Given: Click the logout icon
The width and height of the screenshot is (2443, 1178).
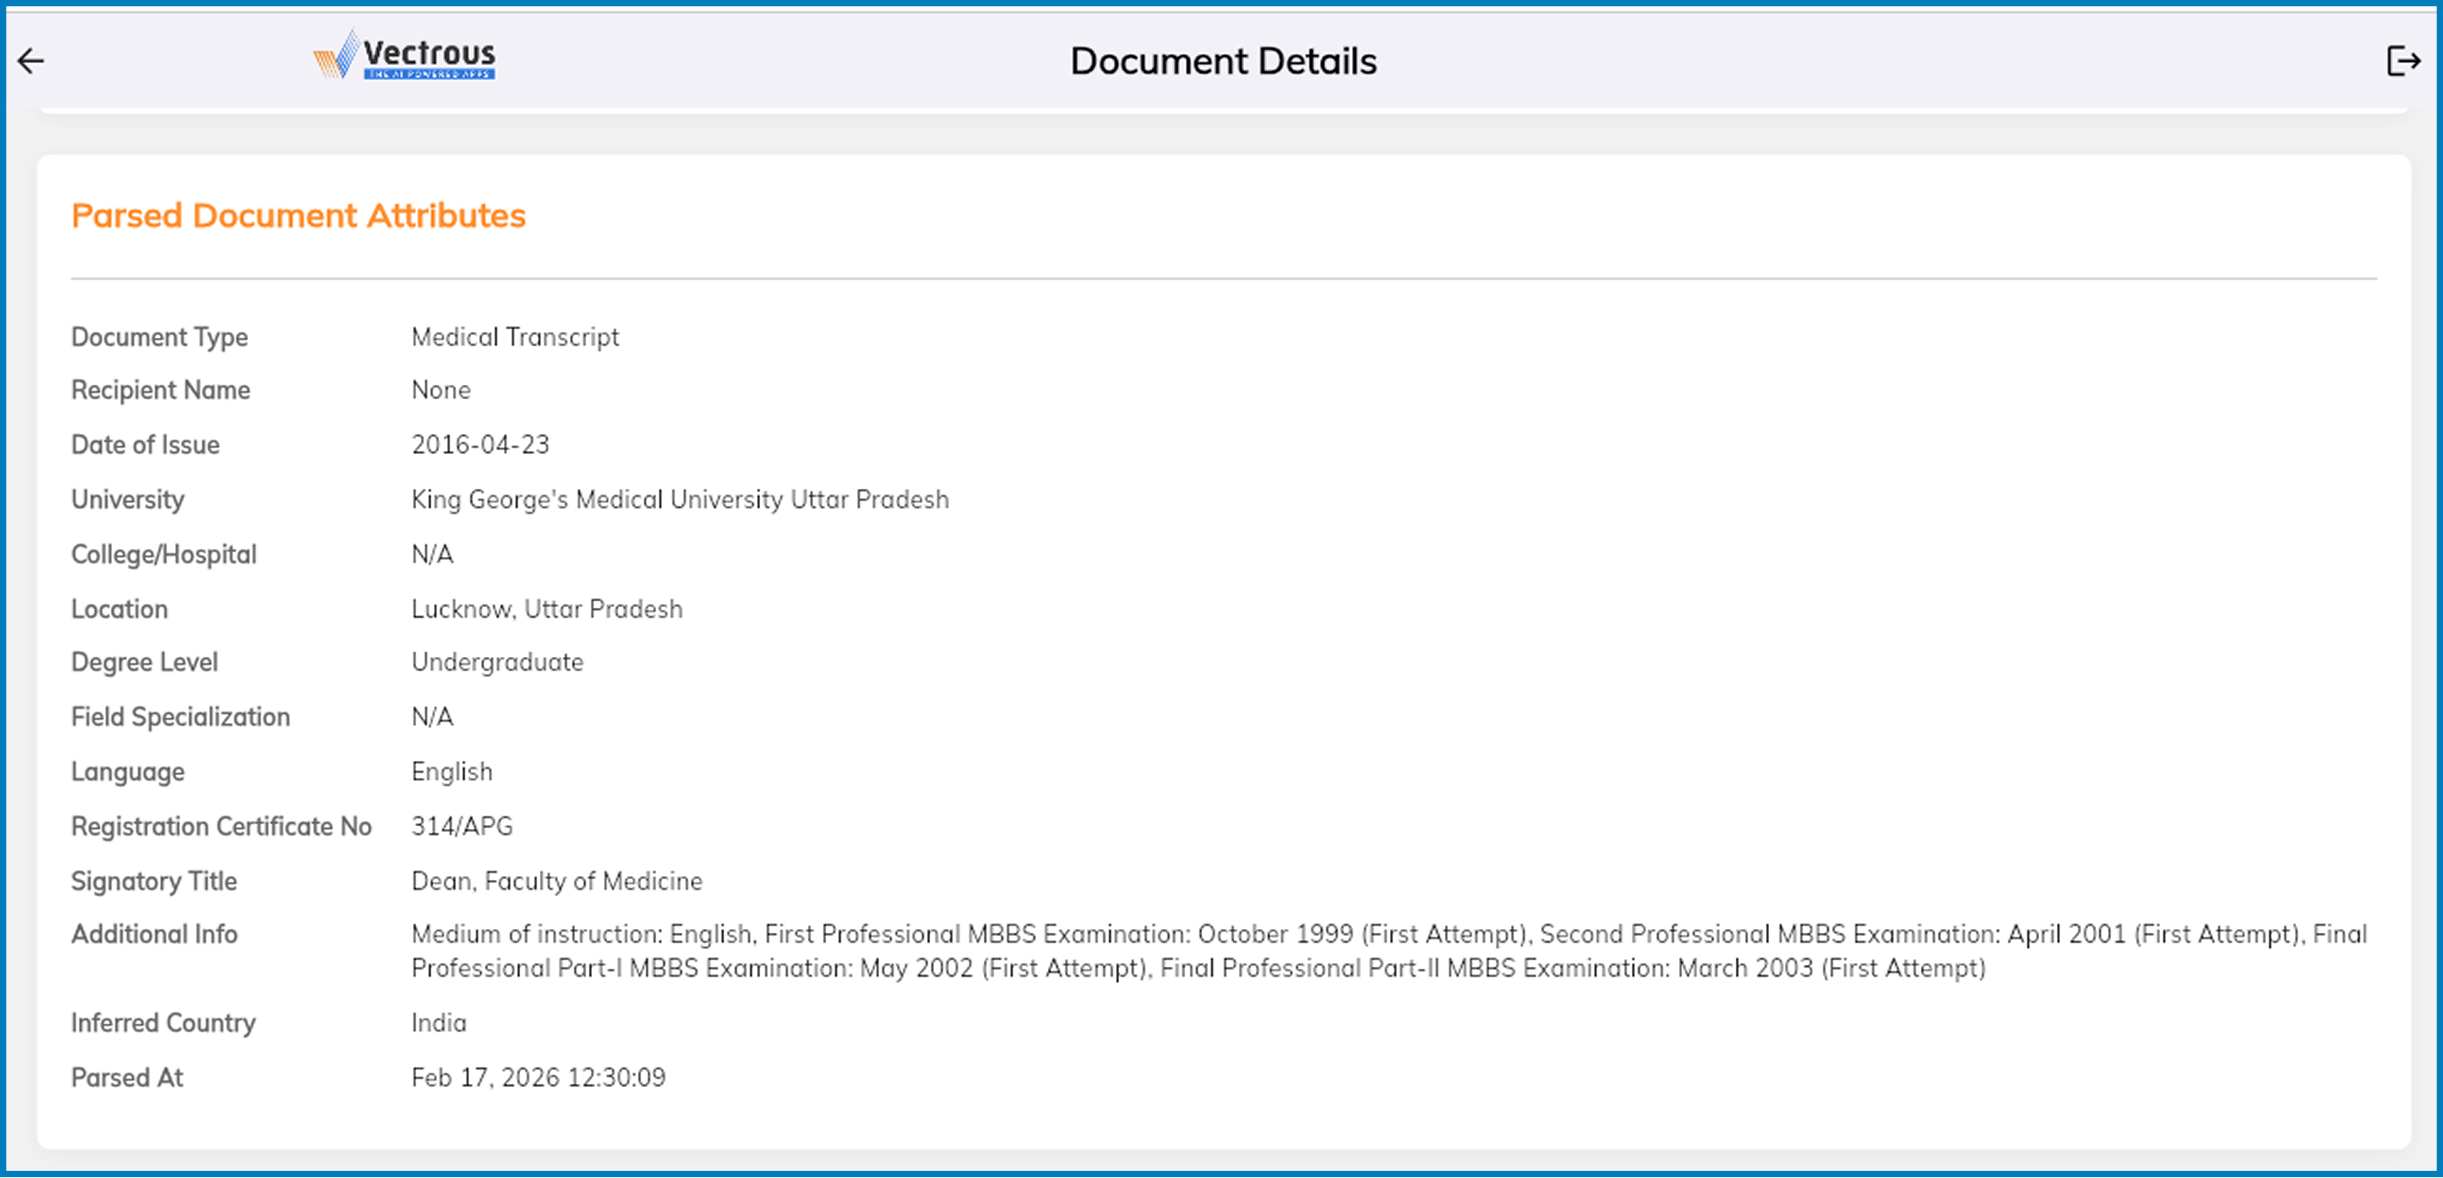Looking at the screenshot, I should click(2402, 61).
